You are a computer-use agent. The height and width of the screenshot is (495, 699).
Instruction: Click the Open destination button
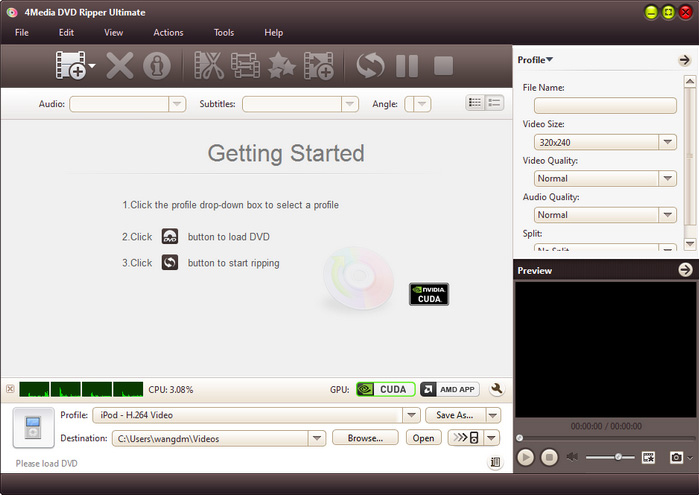click(x=423, y=438)
